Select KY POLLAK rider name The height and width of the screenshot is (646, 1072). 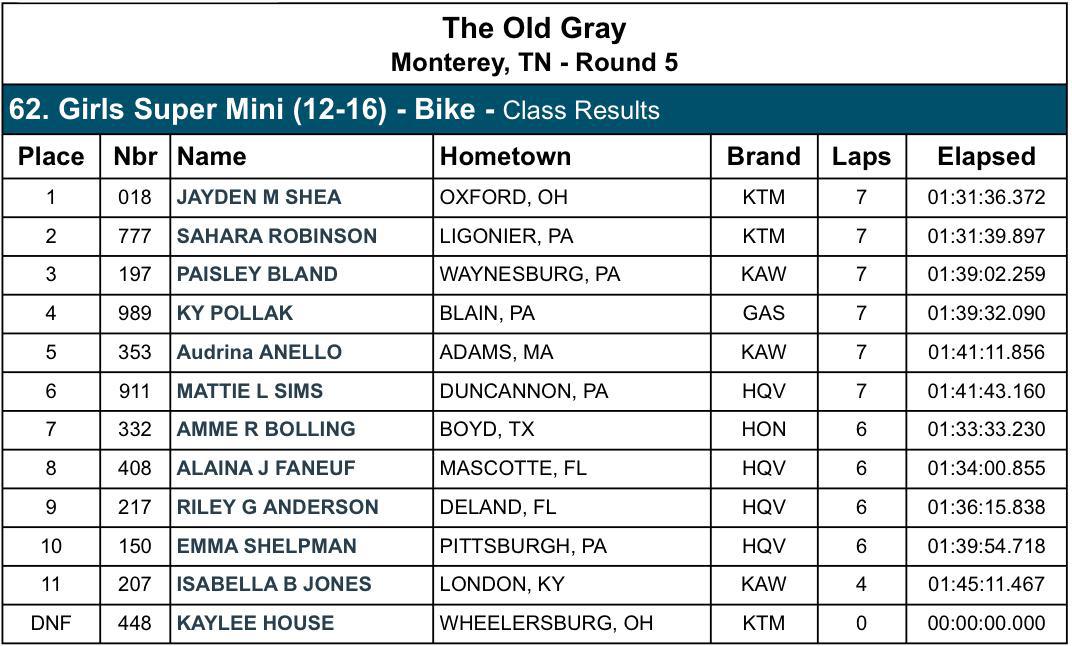234,314
